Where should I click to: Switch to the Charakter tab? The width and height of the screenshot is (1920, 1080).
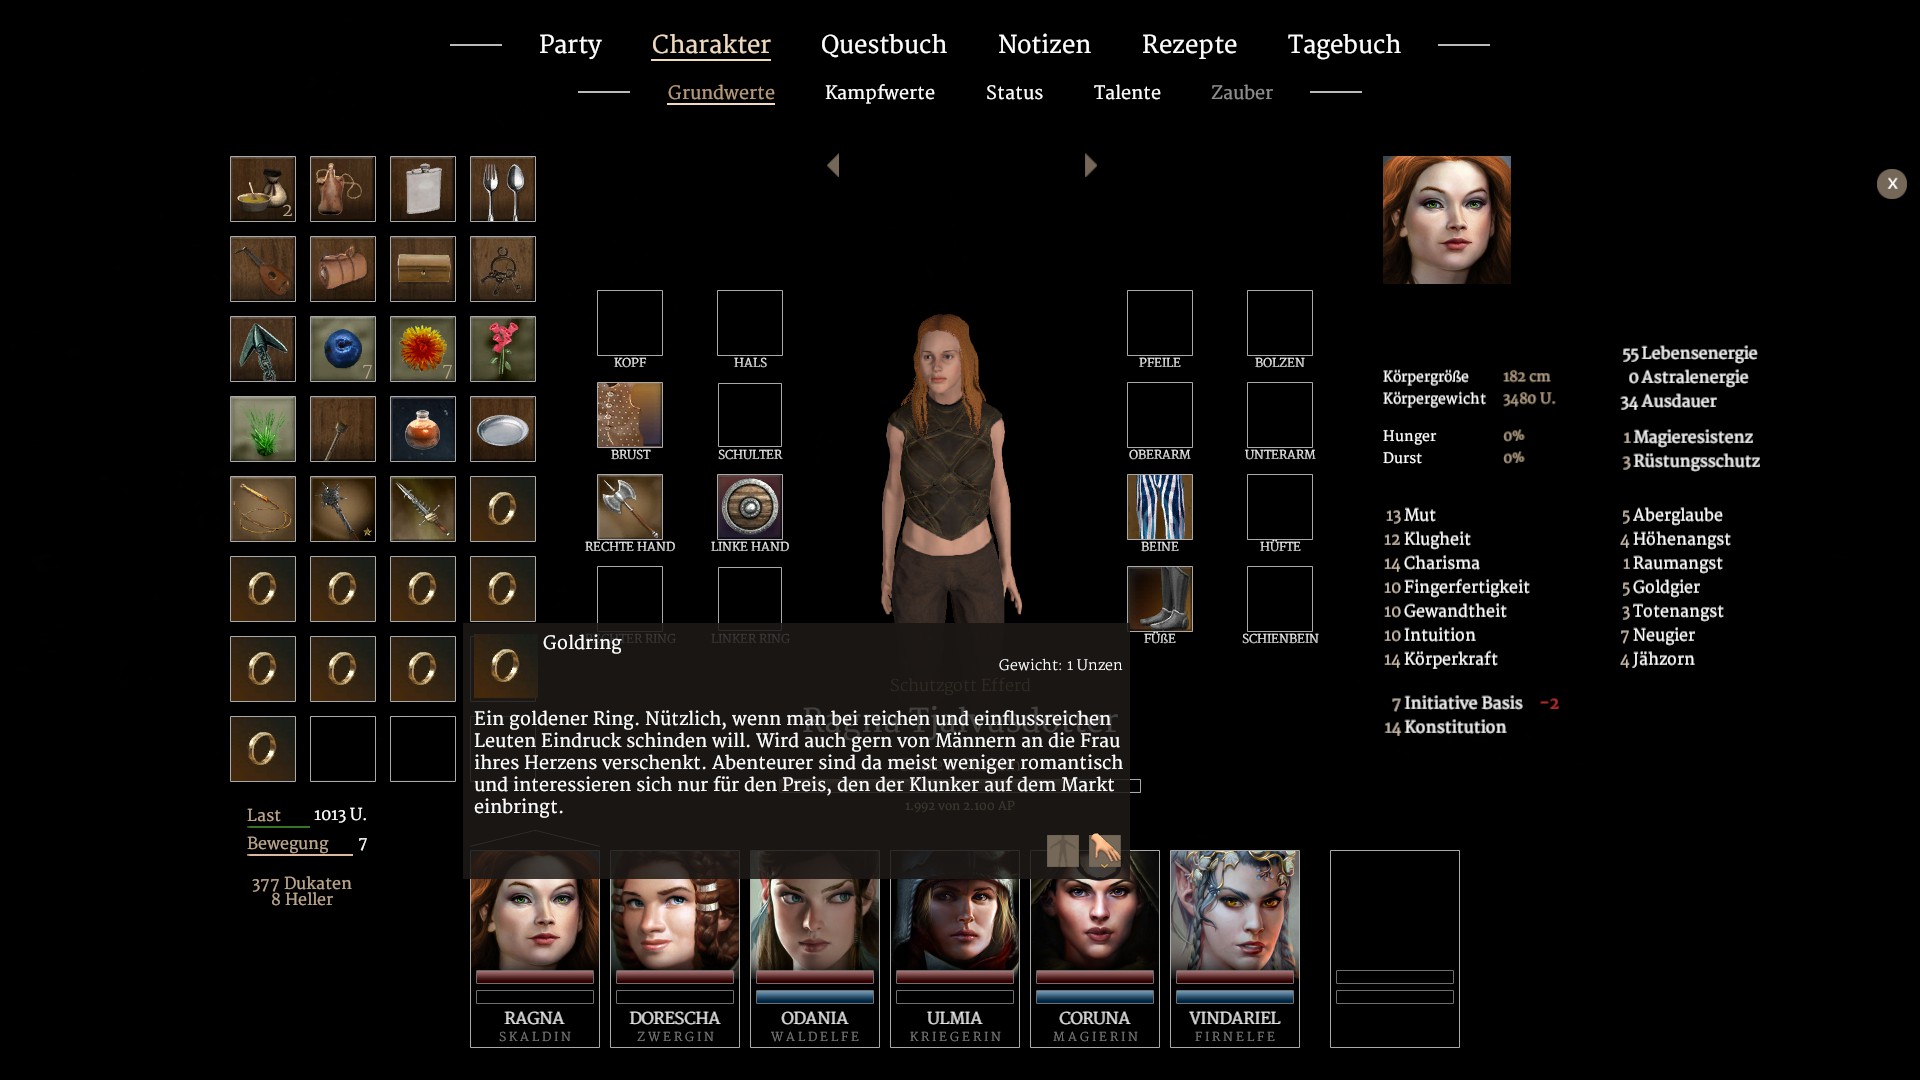711,45
